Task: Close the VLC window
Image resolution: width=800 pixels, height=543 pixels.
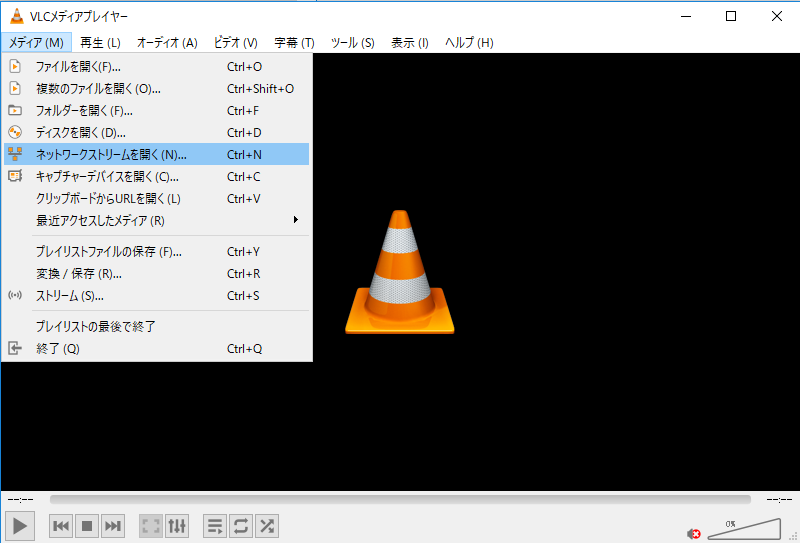Action: point(777,16)
